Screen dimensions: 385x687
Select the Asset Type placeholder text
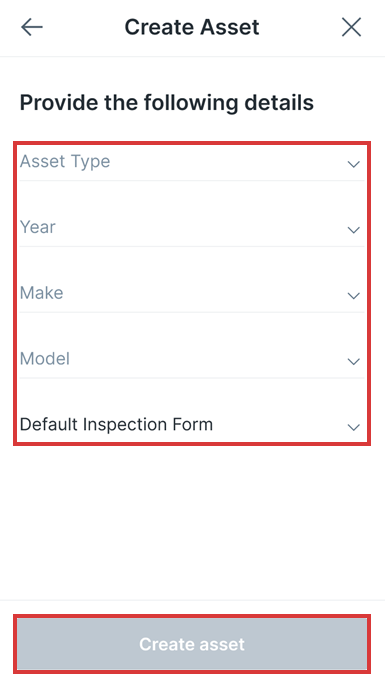[65, 162]
